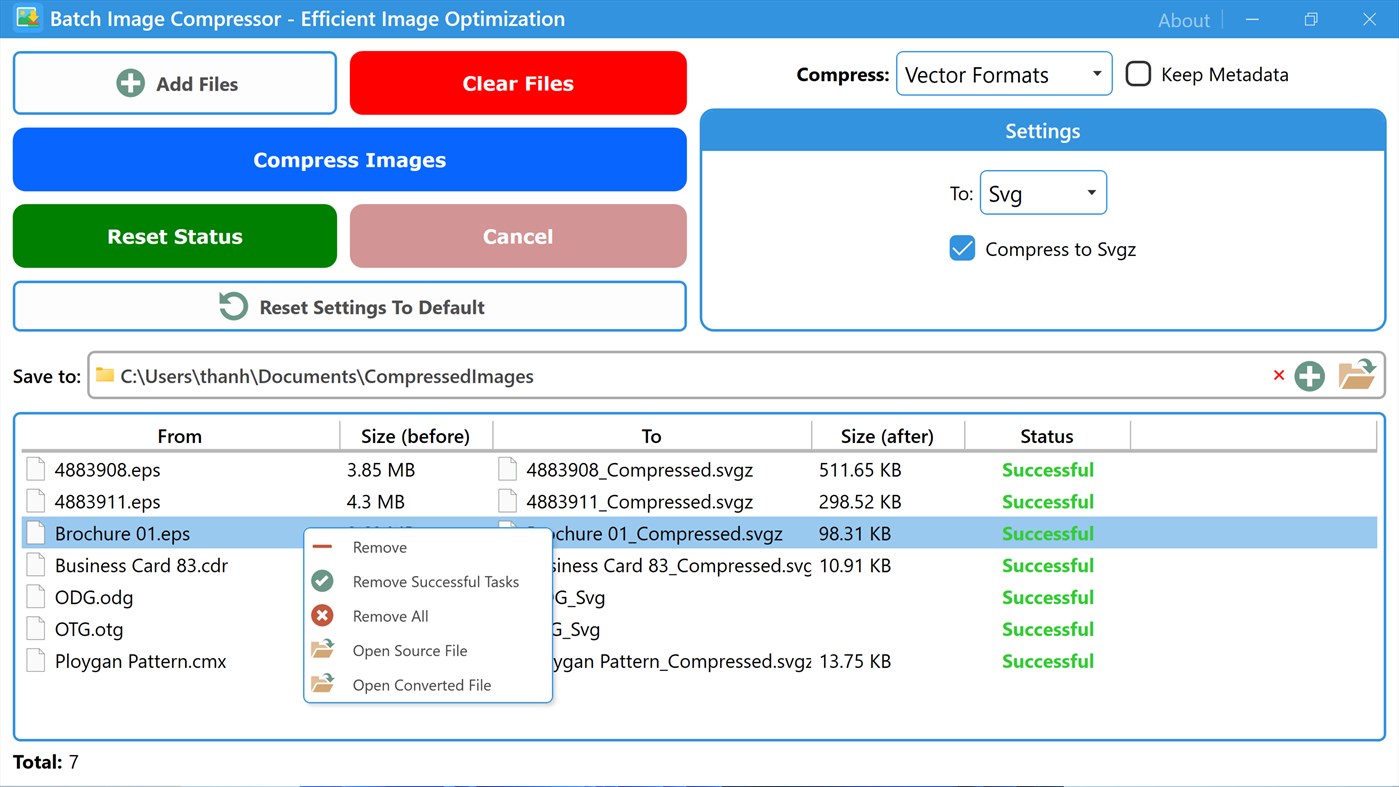Click the red Clear Files button
1399x787 pixels.
[x=518, y=83]
